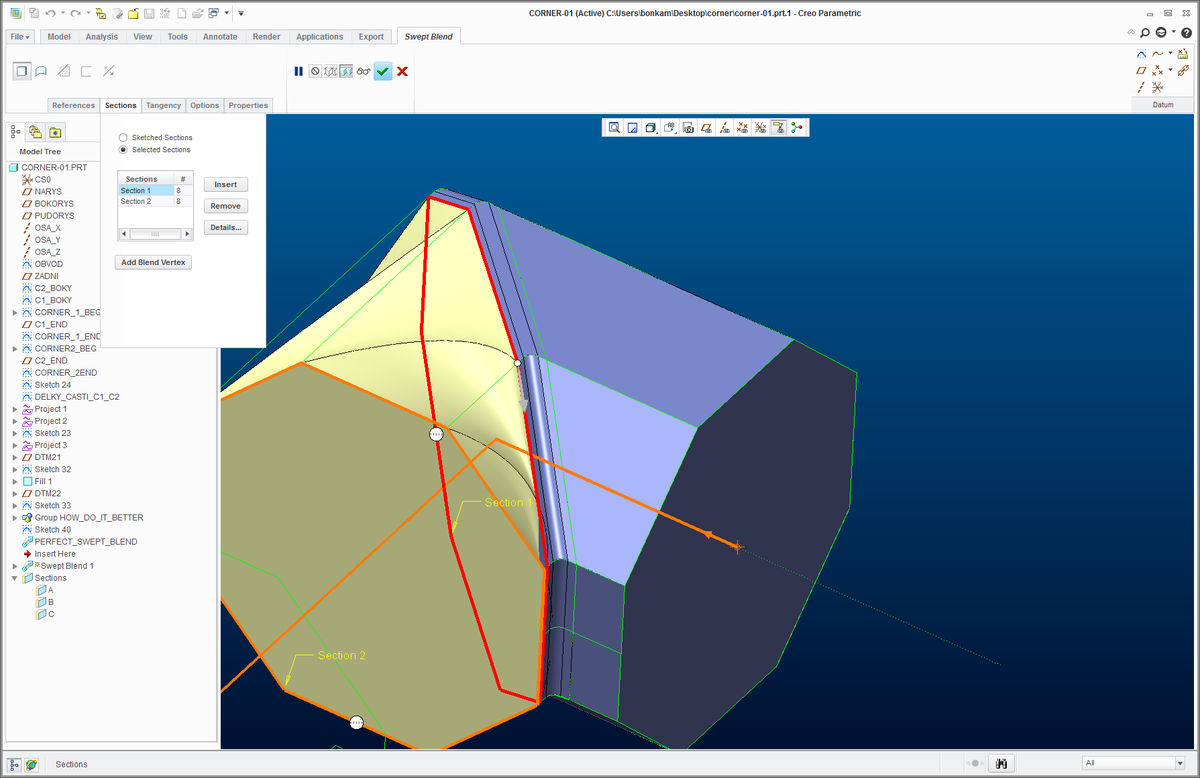Open the Properties panel tab

248,105
